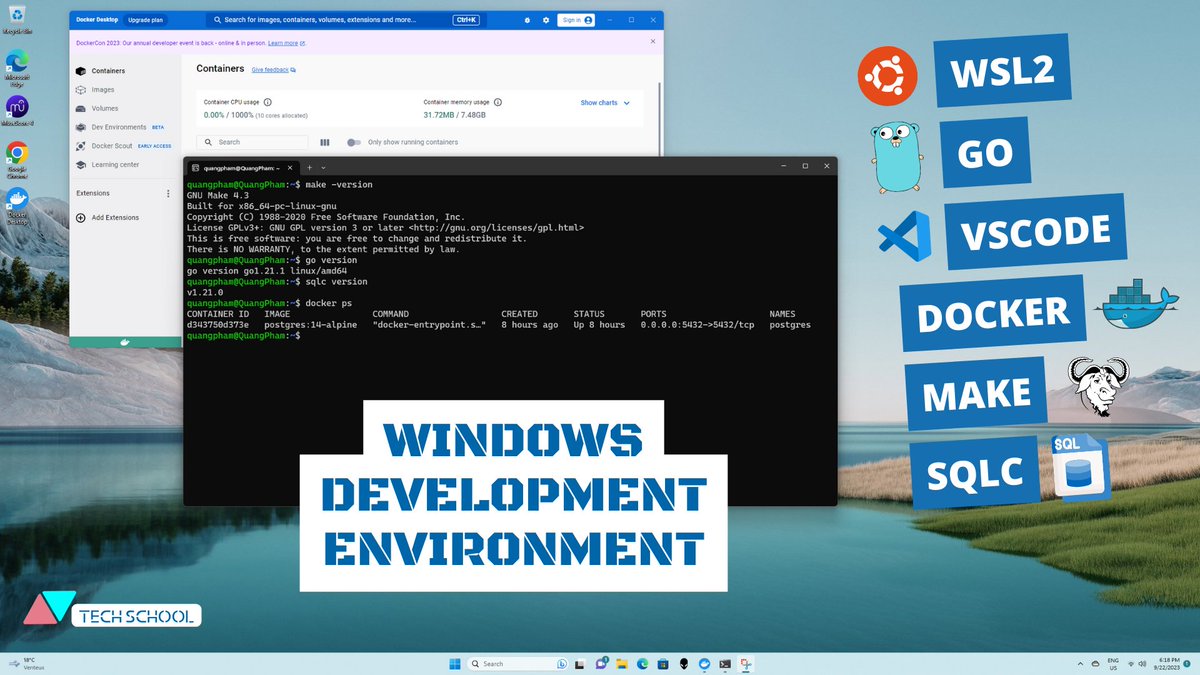Open the ENG US language switcher
This screenshot has width=1200, height=675.
[x=1113, y=664]
